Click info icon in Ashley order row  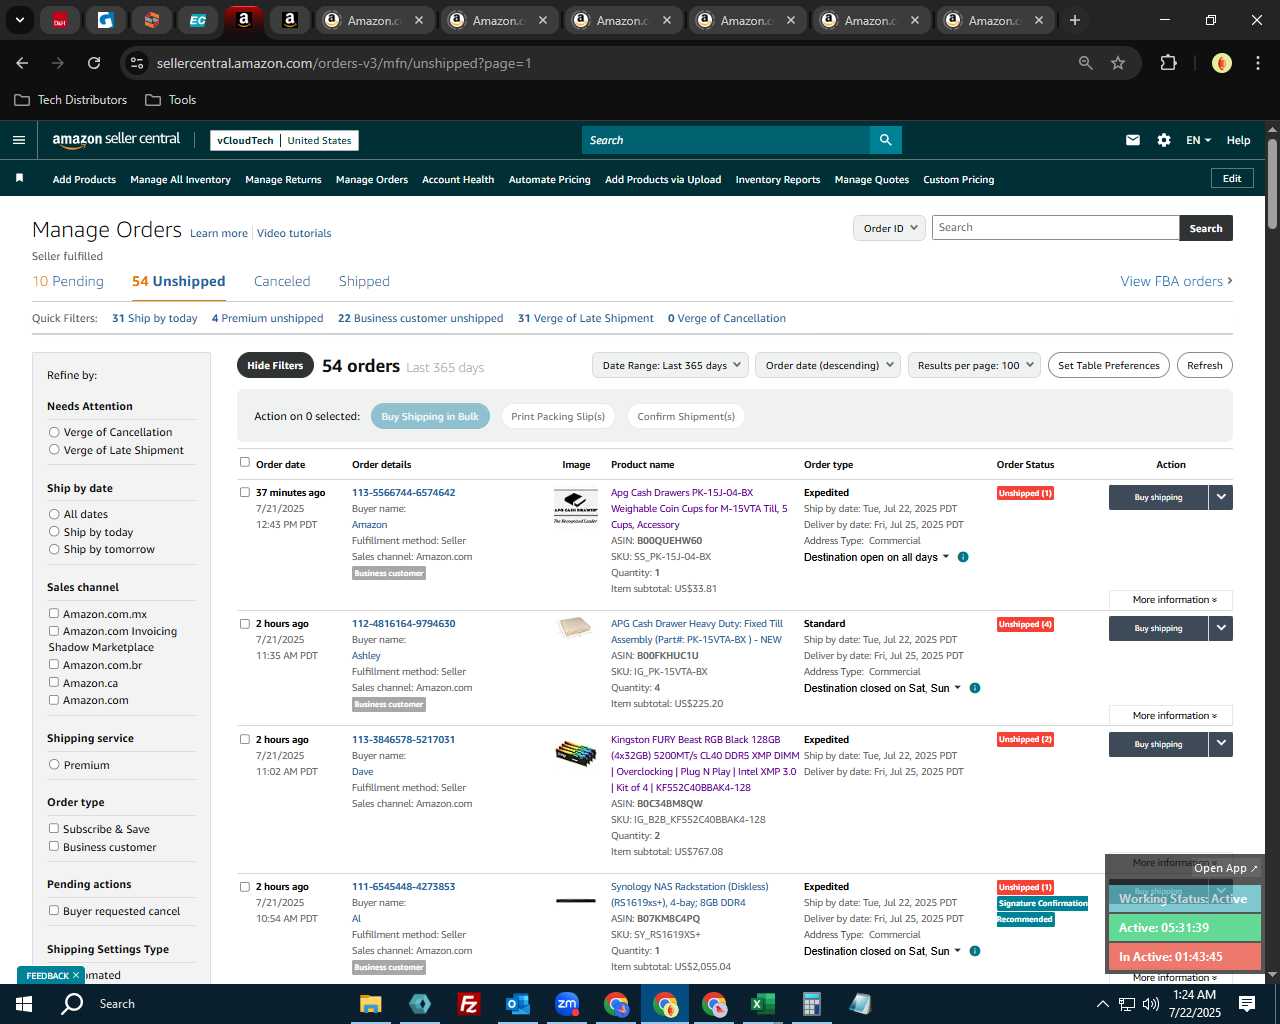pyautogui.click(x=975, y=688)
